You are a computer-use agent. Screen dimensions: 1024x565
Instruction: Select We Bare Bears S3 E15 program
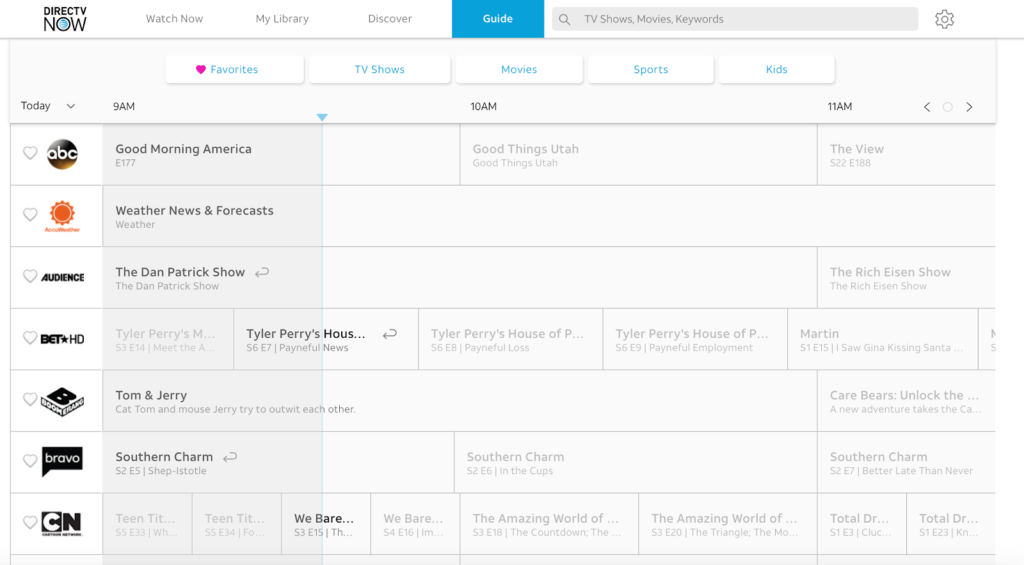(326, 524)
